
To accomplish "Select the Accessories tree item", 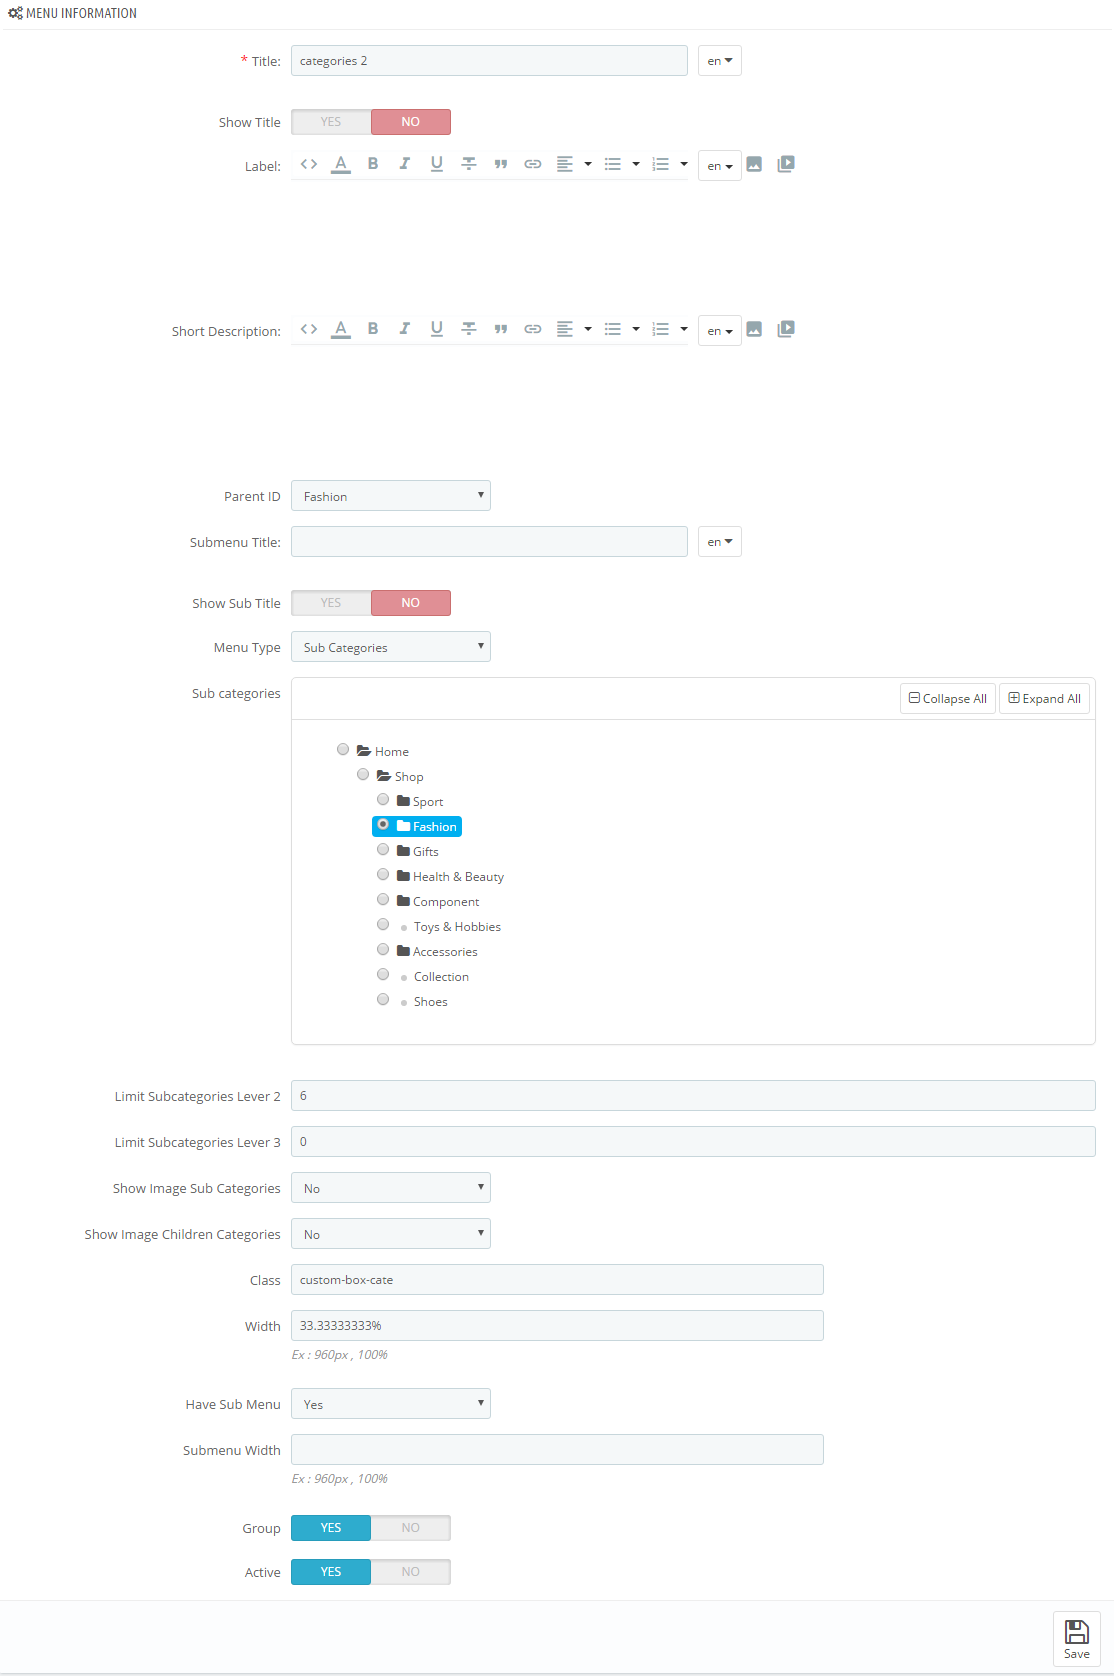I will (445, 952).
